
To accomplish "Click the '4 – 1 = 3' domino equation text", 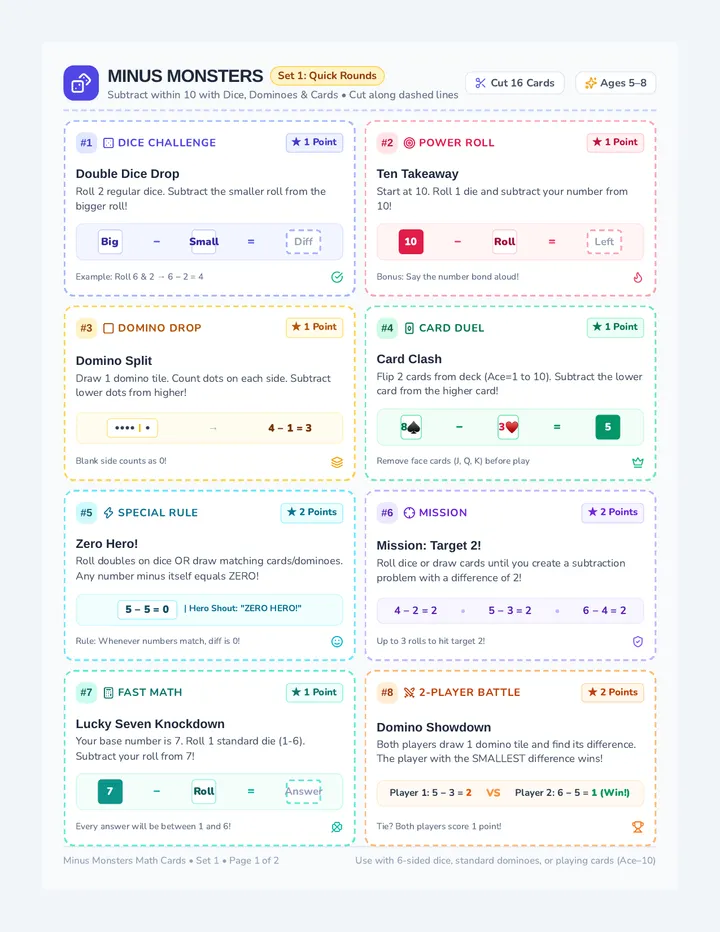I will tap(290, 428).
